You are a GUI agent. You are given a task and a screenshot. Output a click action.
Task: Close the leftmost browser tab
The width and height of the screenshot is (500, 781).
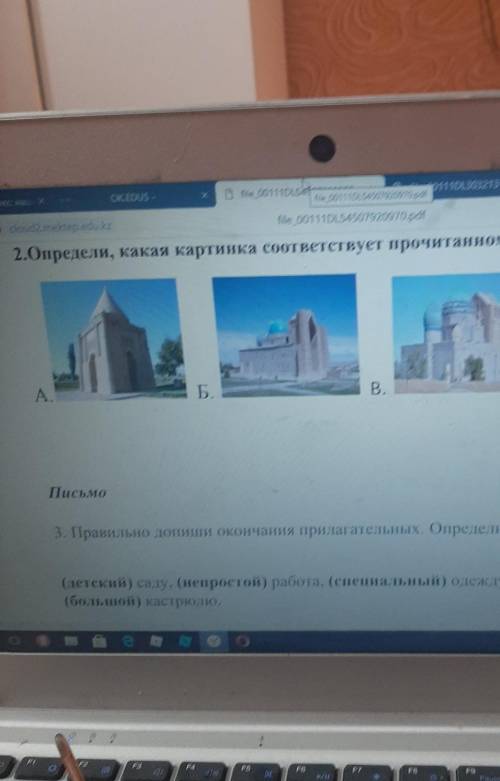[42, 202]
